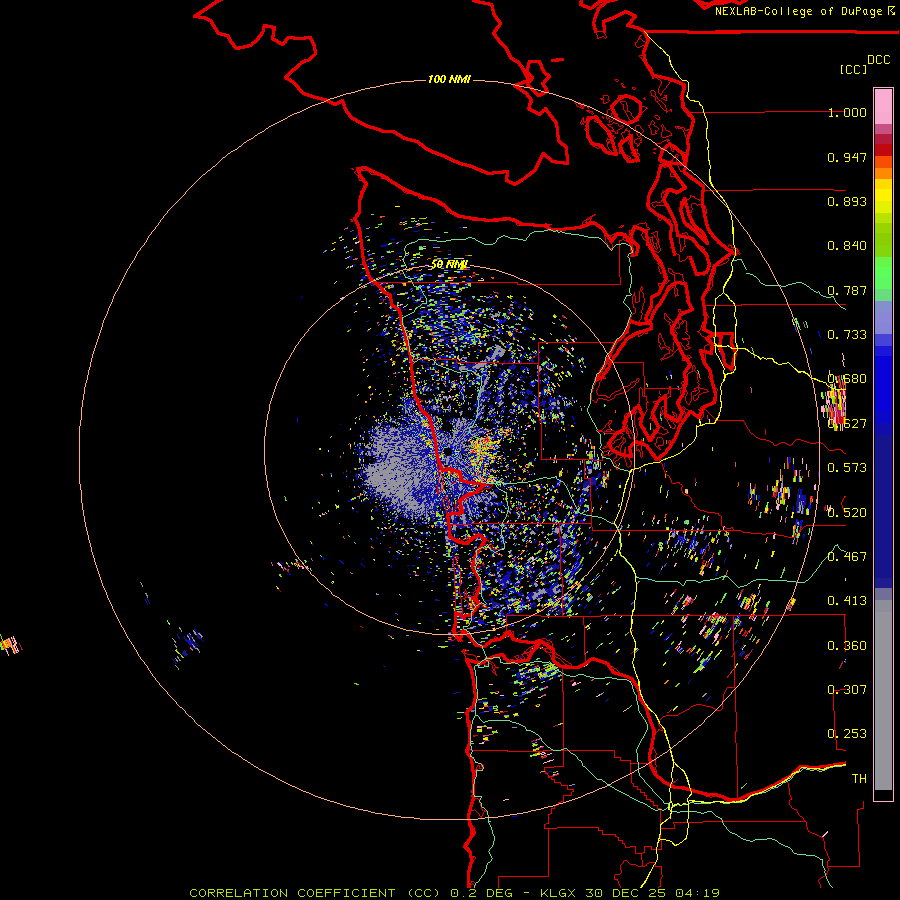Click the pink swatch at the color bar top
The width and height of the screenshot is (900, 900).
click(883, 107)
